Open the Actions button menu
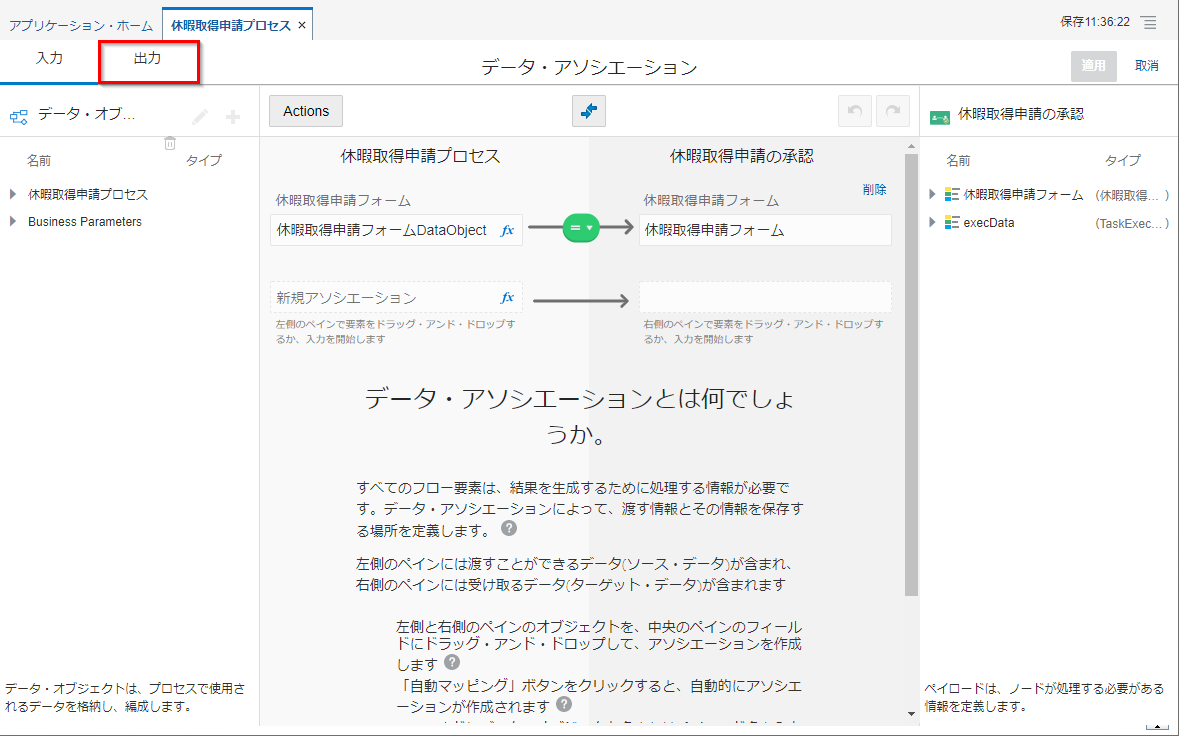The image size is (1179, 736). pos(306,111)
